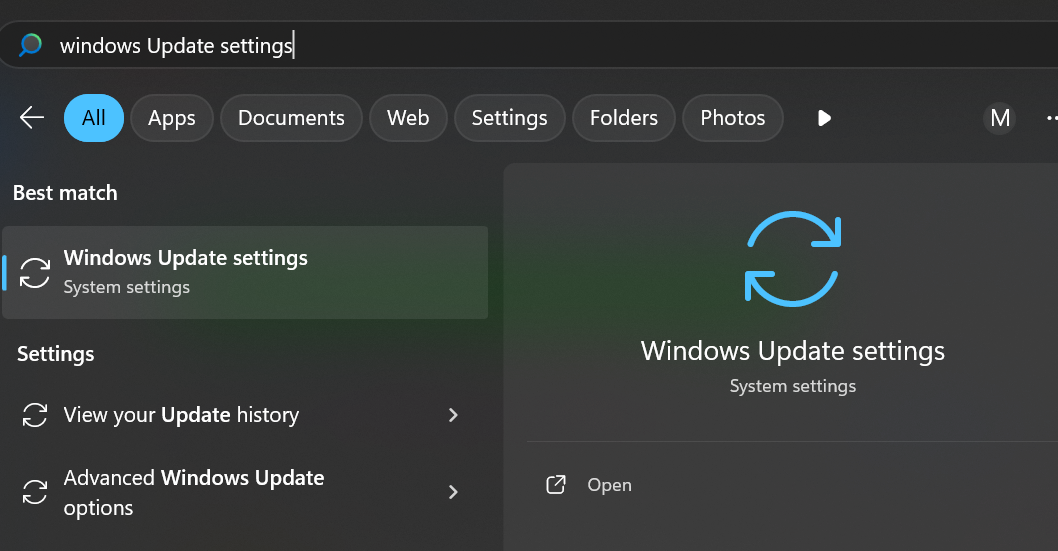The image size is (1058, 551).
Task: Open the three-dots more options menu
Action: (x=1050, y=118)
